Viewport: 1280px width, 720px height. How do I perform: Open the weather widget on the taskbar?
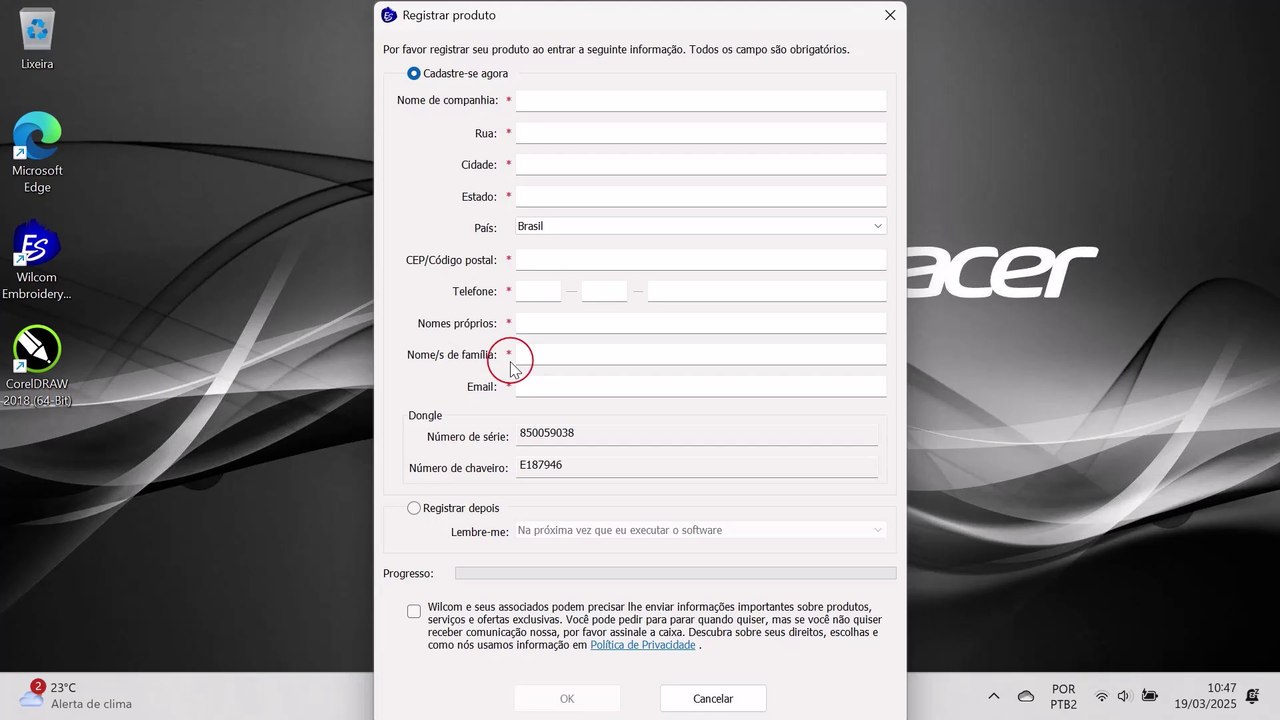[75, 695]
